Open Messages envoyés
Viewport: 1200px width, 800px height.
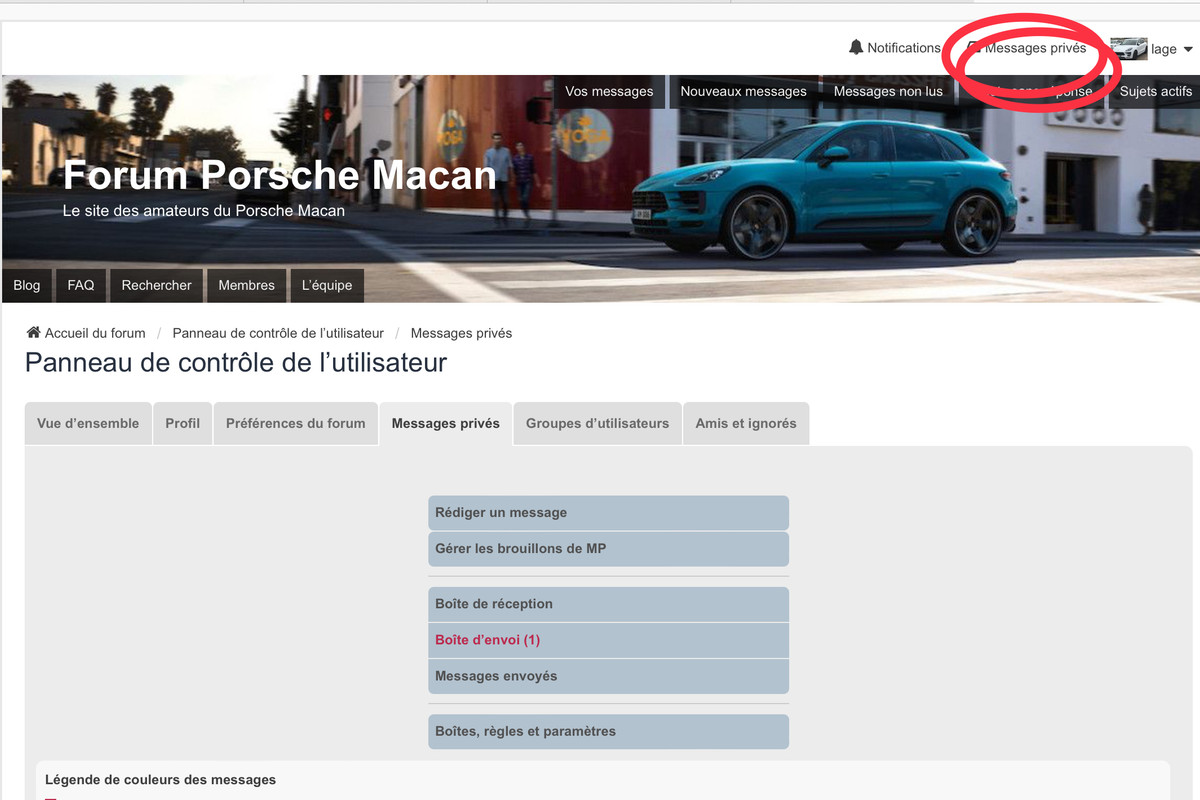[x=608, y=676]
